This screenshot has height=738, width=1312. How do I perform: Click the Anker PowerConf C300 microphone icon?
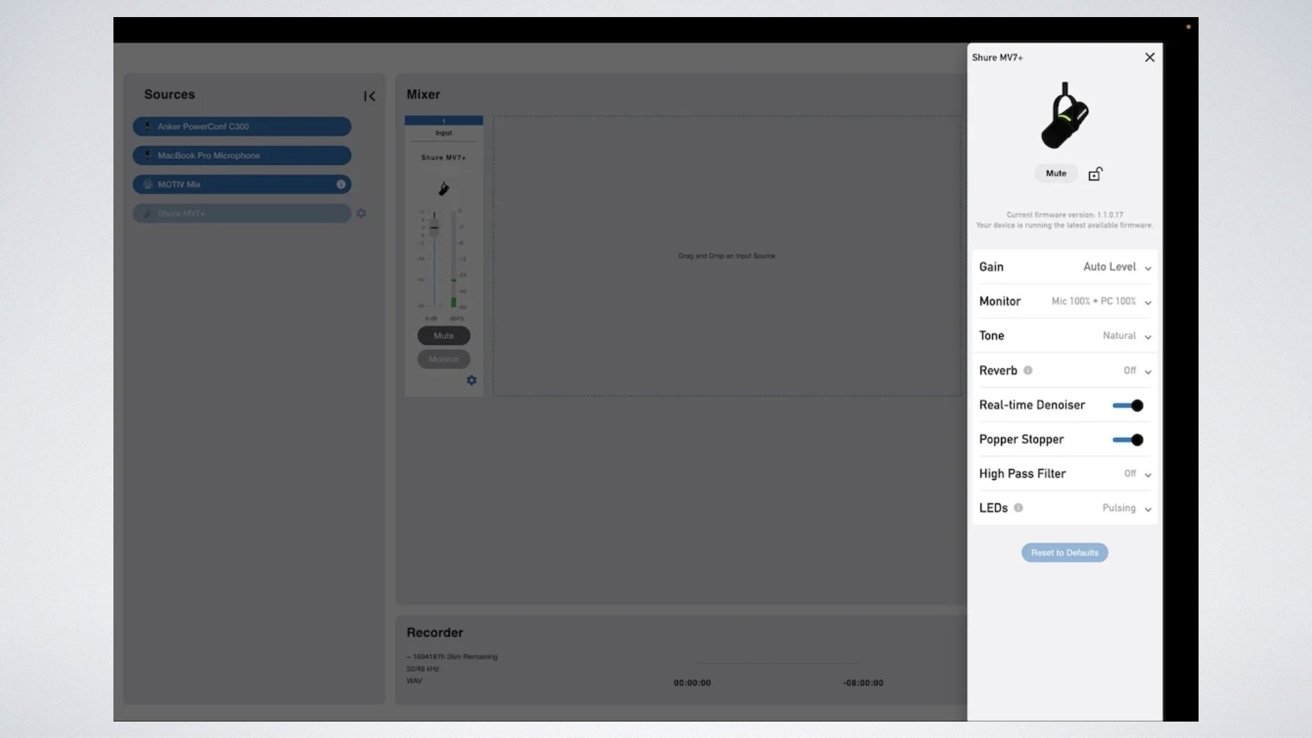[147, 127]
